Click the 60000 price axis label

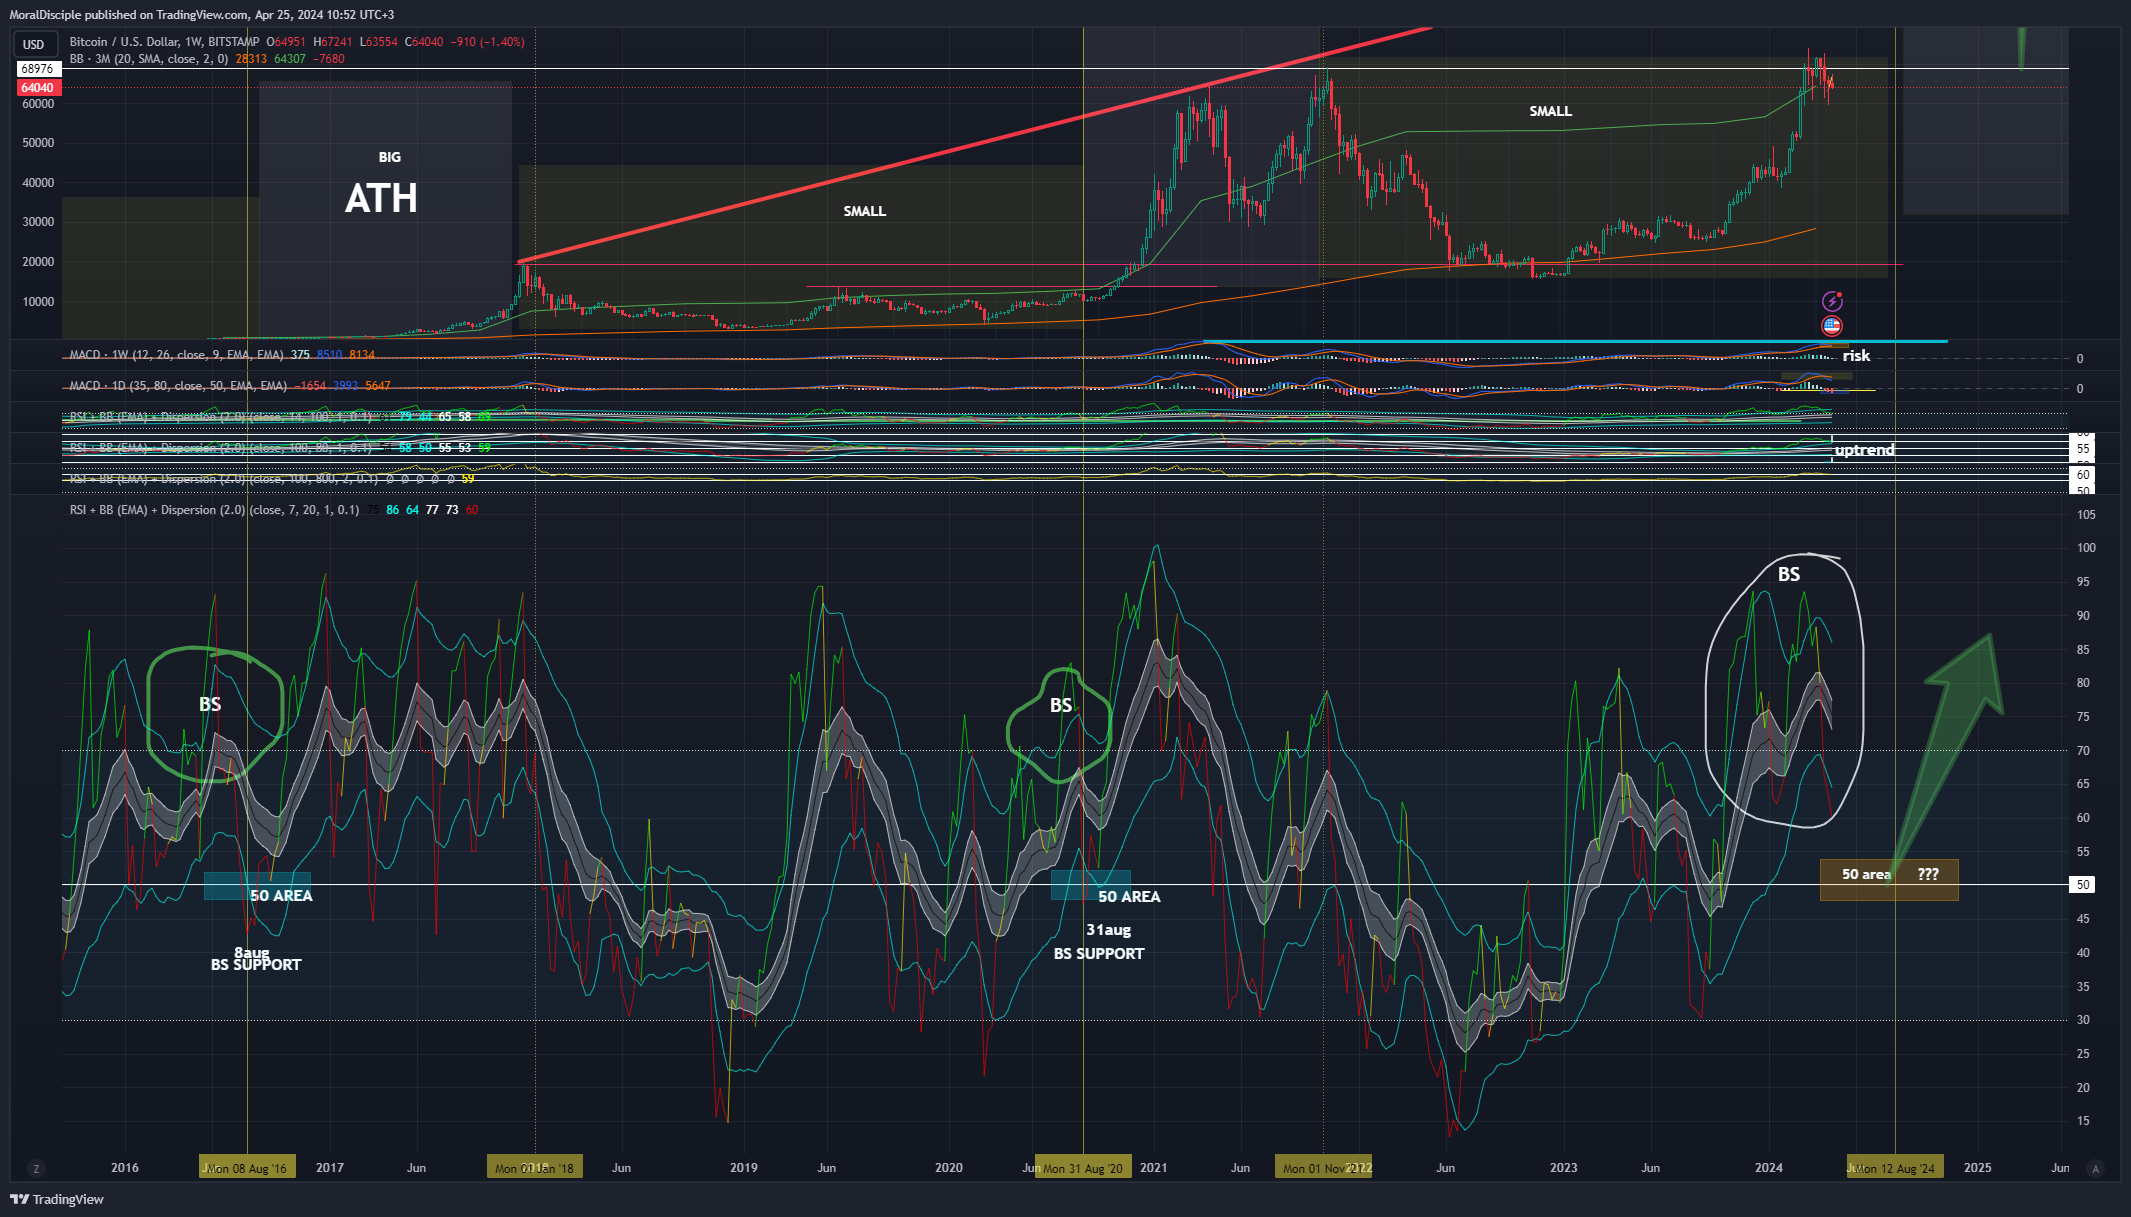(38, 104)
